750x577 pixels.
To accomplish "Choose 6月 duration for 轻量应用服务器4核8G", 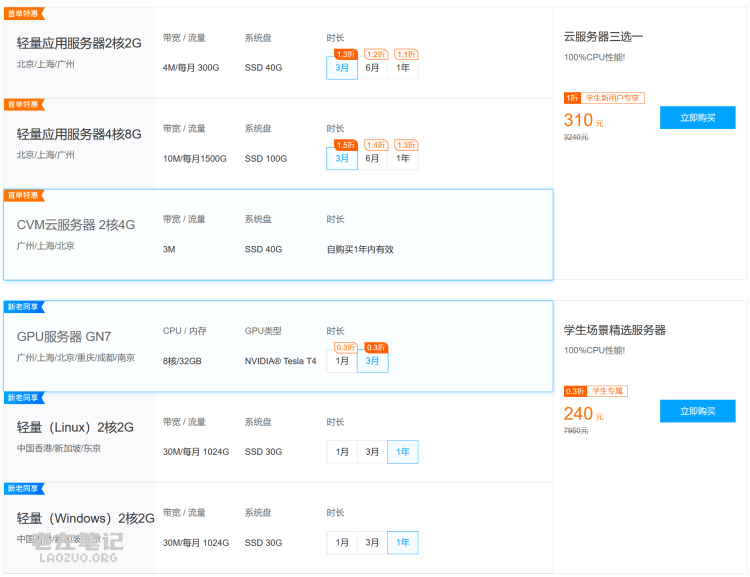I will pos(372,159).
